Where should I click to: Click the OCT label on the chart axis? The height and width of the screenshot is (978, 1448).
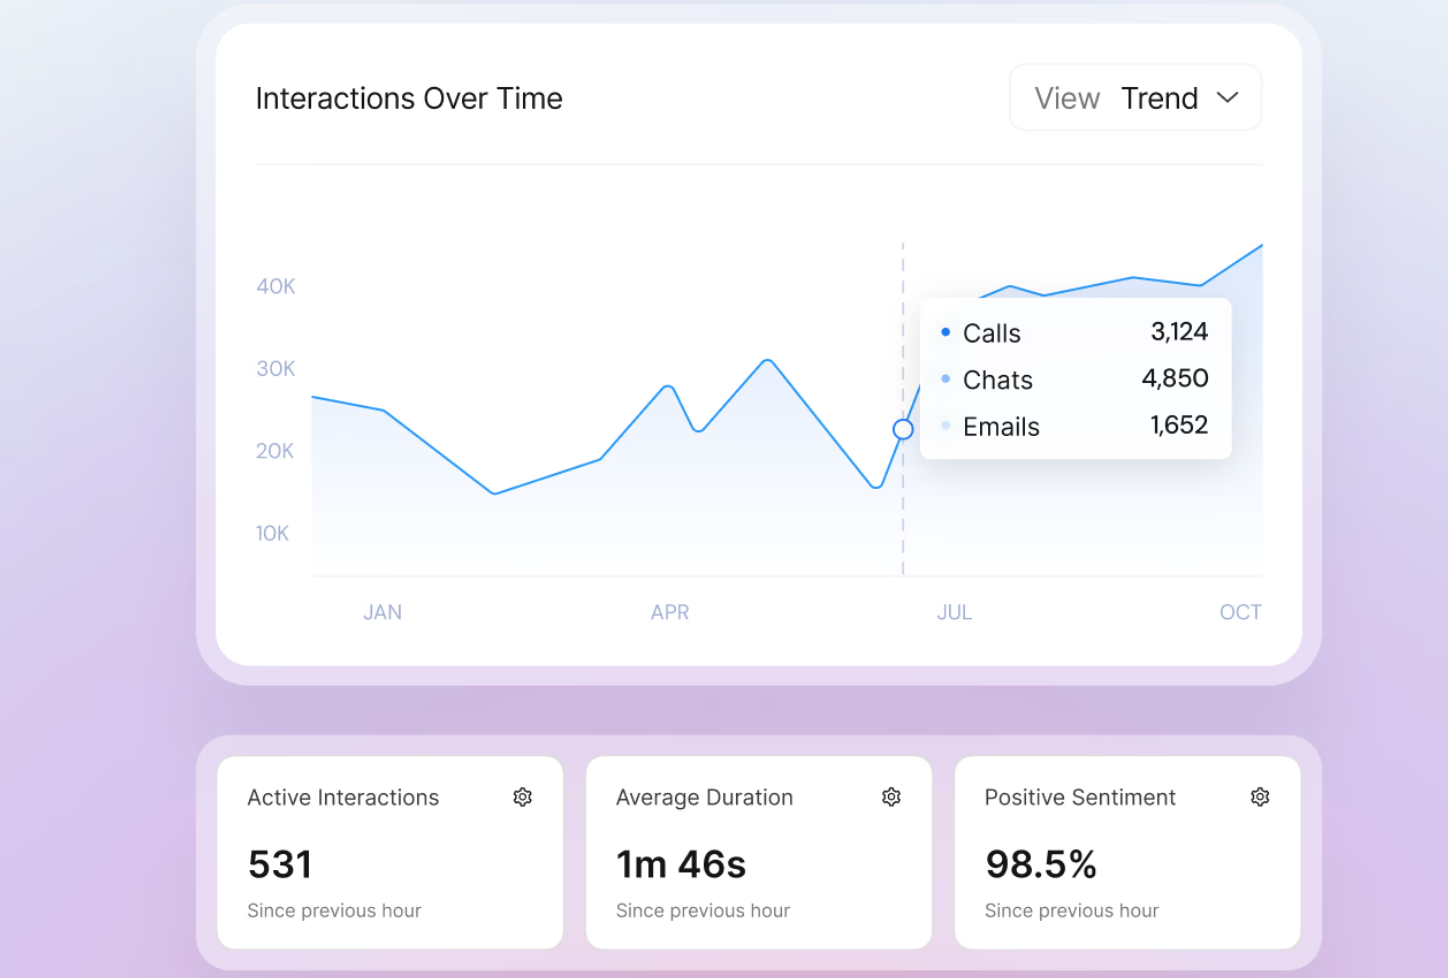tap(1240, 612)
